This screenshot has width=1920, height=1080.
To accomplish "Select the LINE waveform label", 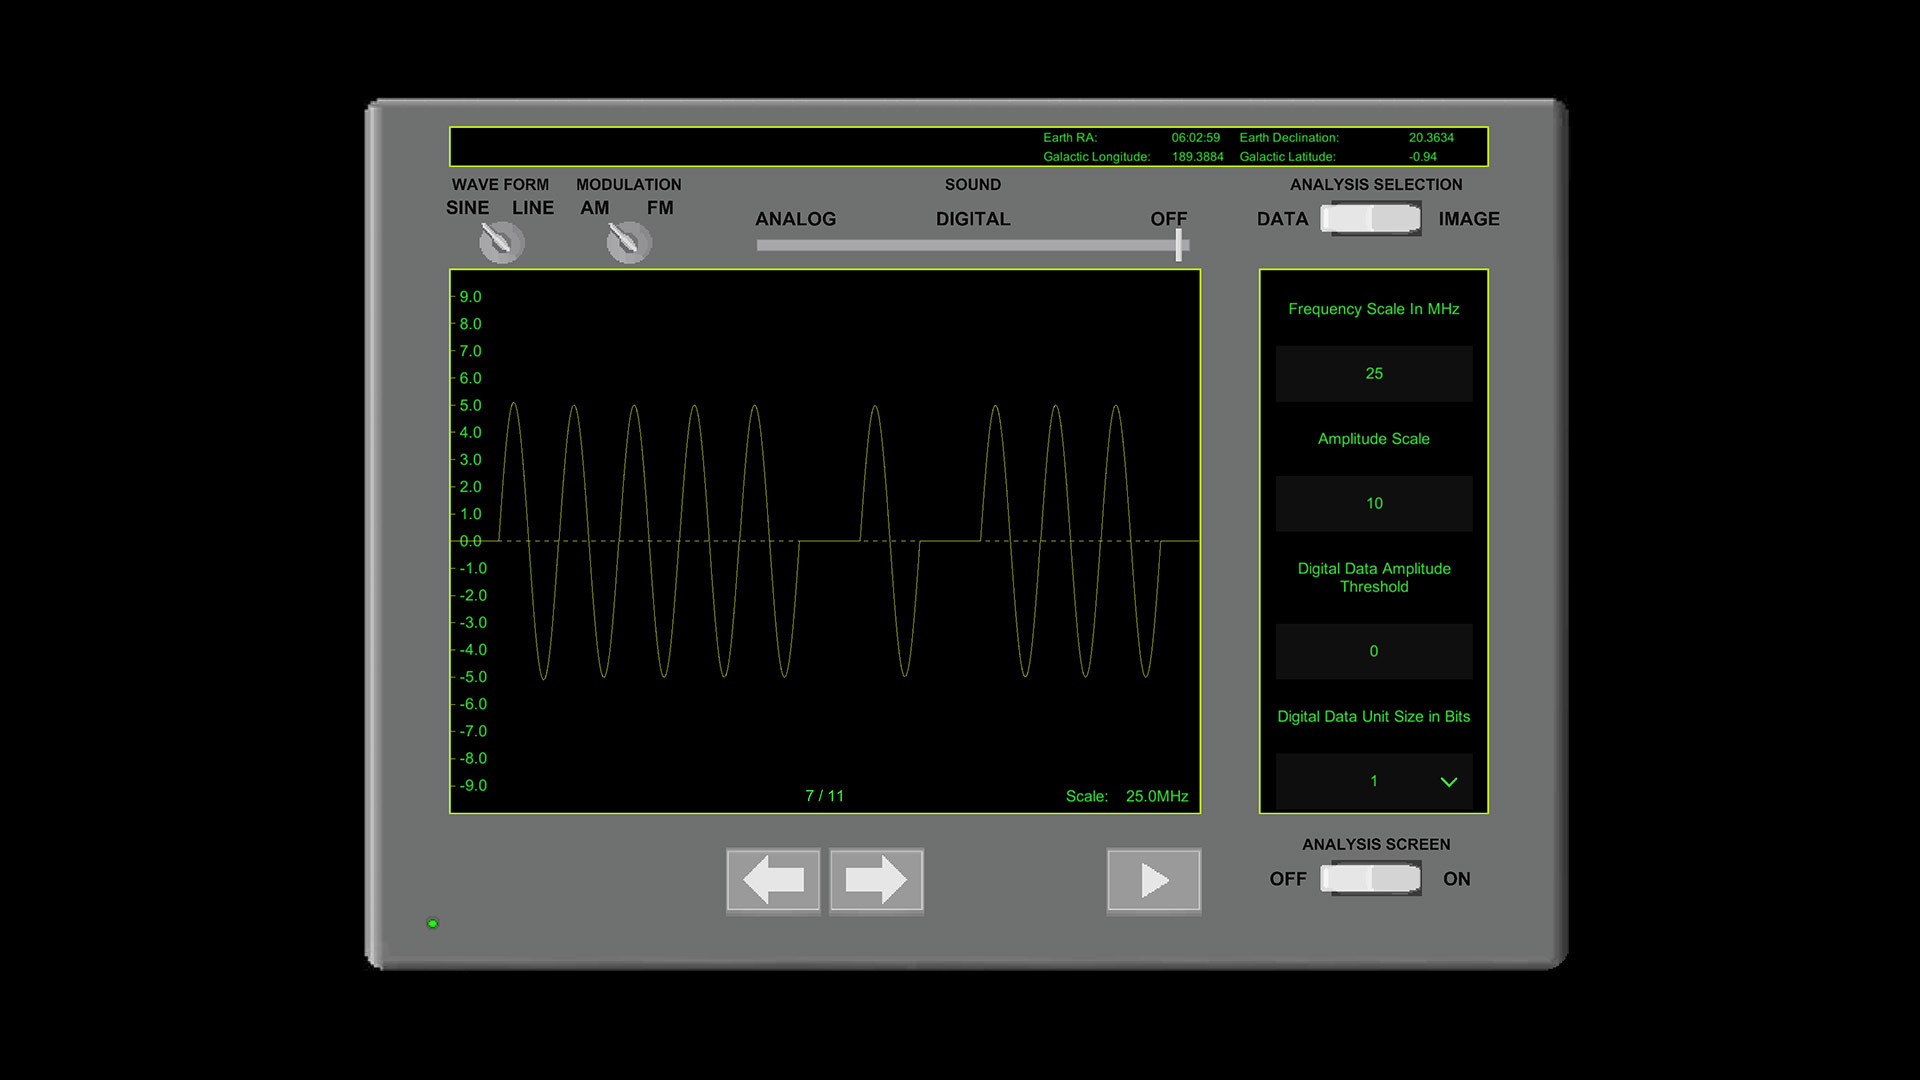I will pos(534,207).
